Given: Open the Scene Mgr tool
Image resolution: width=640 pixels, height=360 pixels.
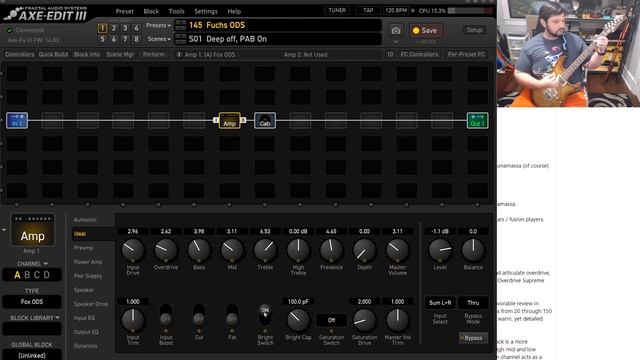Looking at the screenshot, I should click(120, 54).
